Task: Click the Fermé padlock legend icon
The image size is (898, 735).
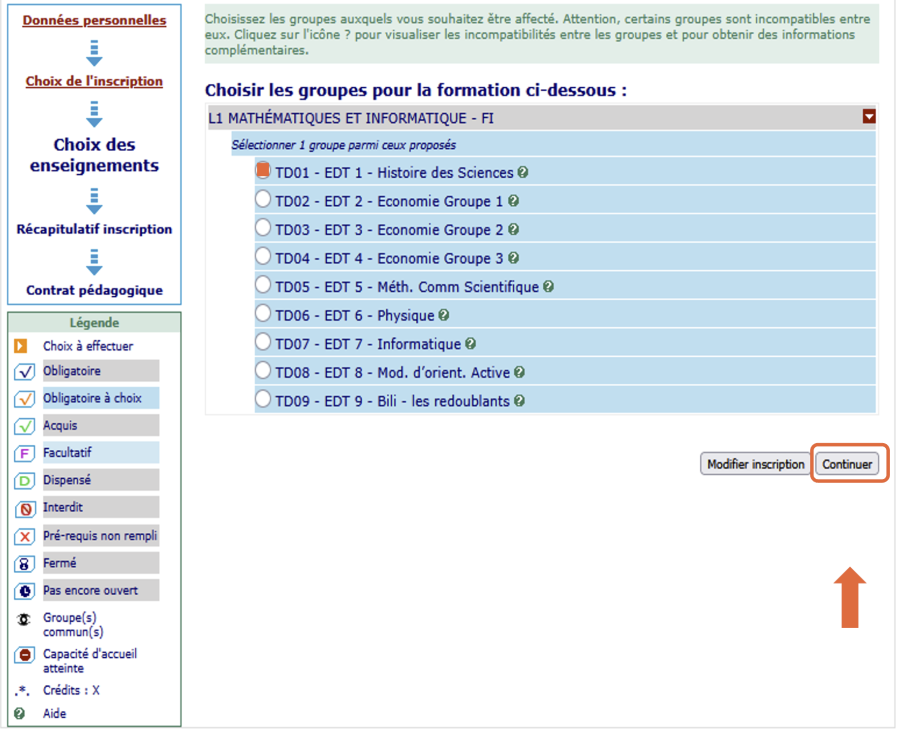Action: (25, 564)
